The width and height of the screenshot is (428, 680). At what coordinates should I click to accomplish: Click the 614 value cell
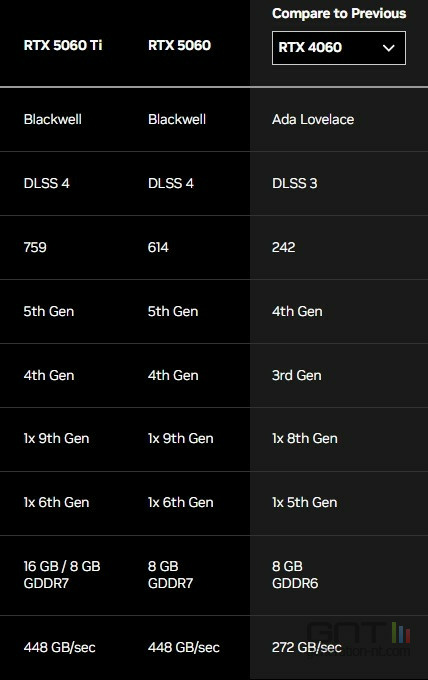[x=158, y=247]
